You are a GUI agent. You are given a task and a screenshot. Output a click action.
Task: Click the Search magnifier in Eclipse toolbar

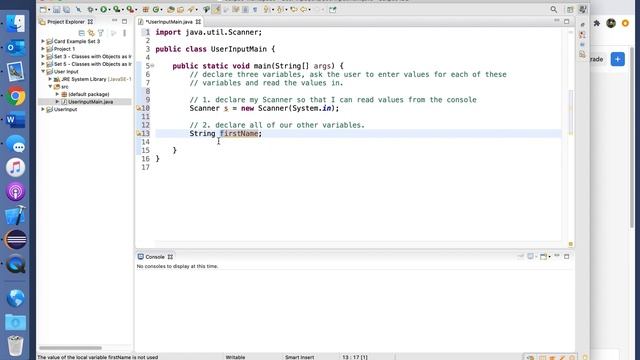(x=553, y=9)
